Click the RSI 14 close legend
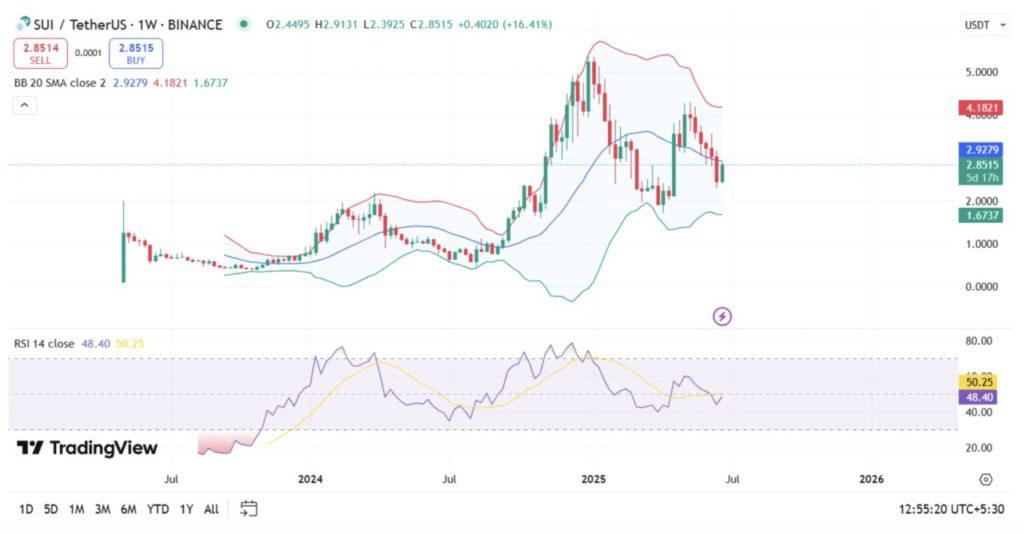This screenshot has height=534, width=1024. 44,343
